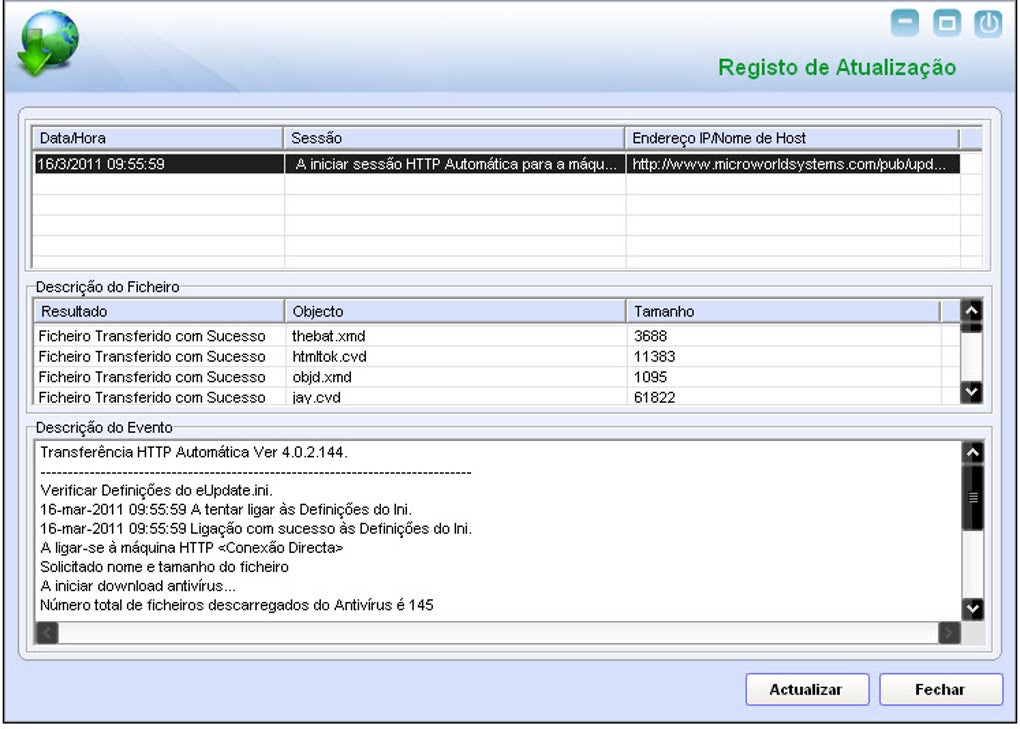Click event log horizontal scroll left arrow
Screen dimensions: 1020x729
click(x=47, y=633)
